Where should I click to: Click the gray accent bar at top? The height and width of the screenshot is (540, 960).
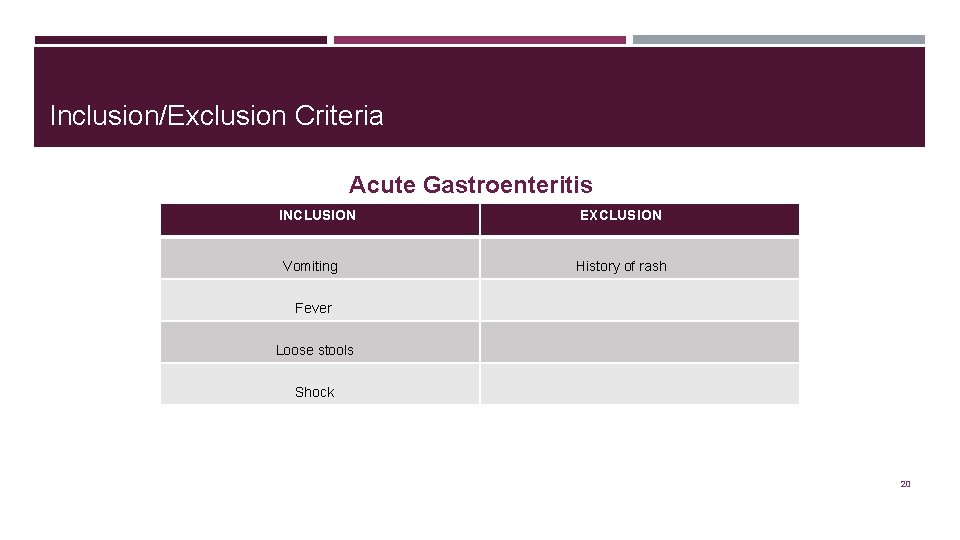[778, 40]
